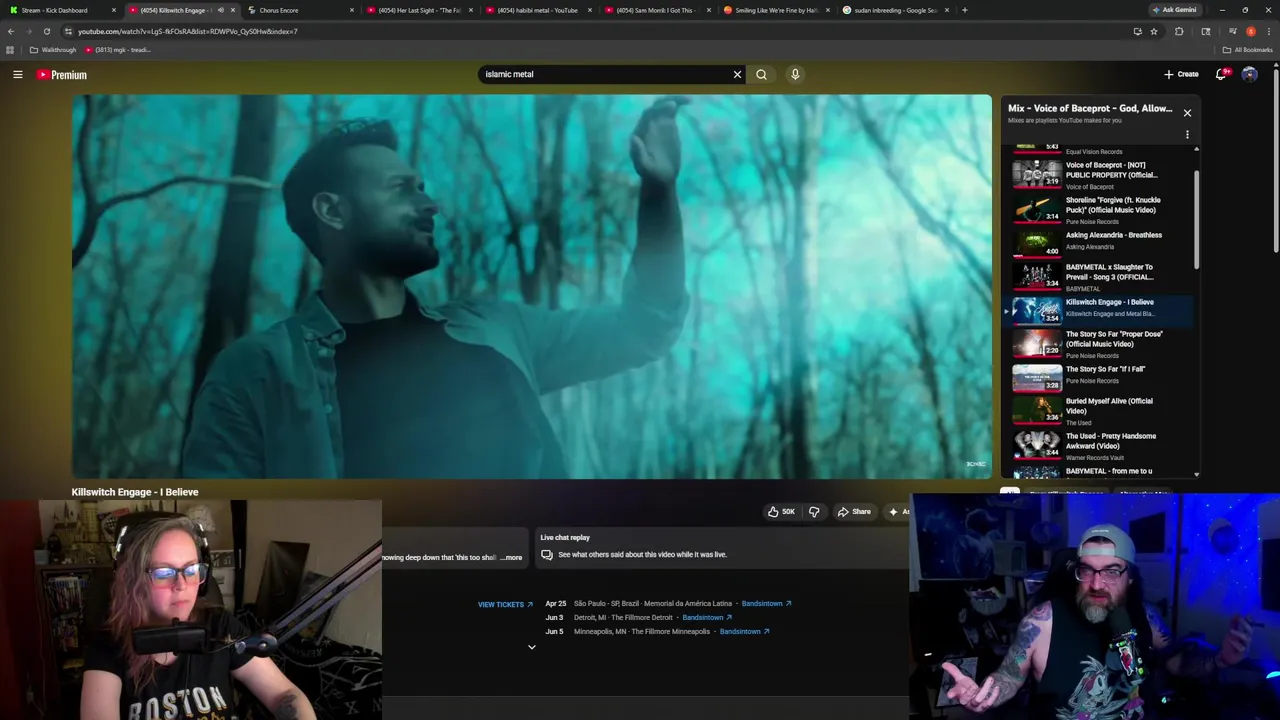Open a new browser tab

coord(964,10)
